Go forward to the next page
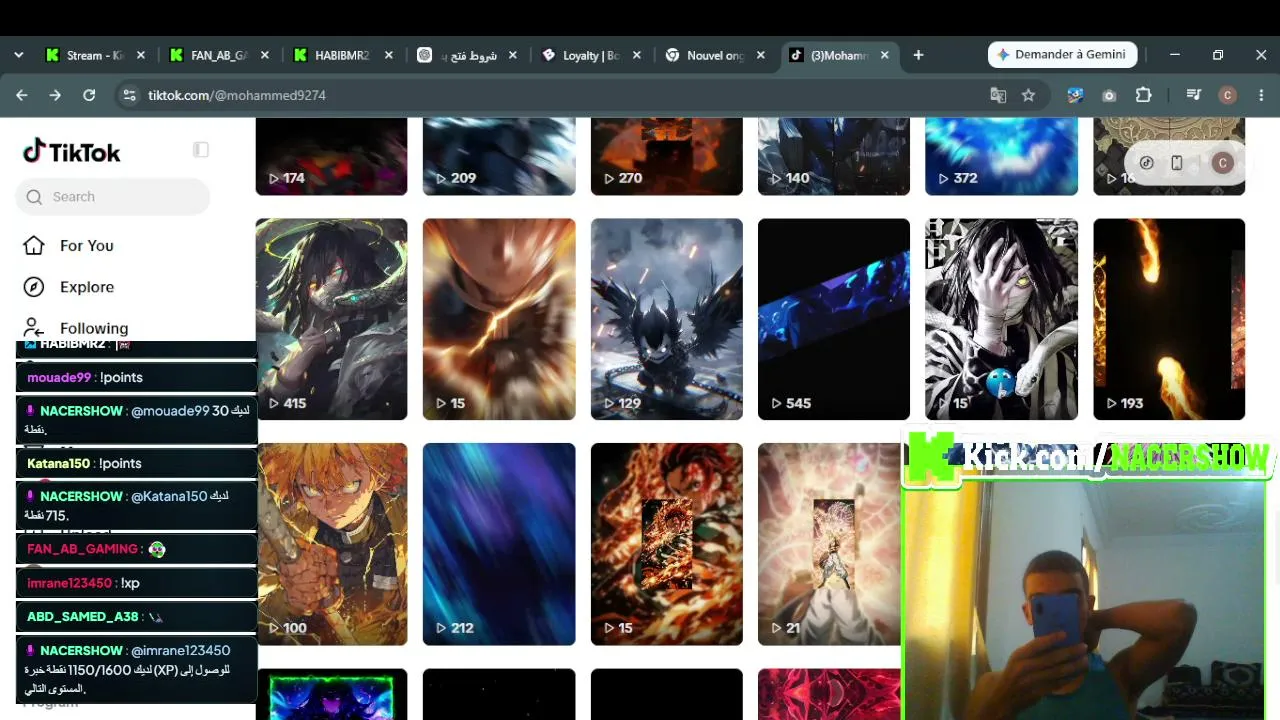 click(x=55, y=95)
